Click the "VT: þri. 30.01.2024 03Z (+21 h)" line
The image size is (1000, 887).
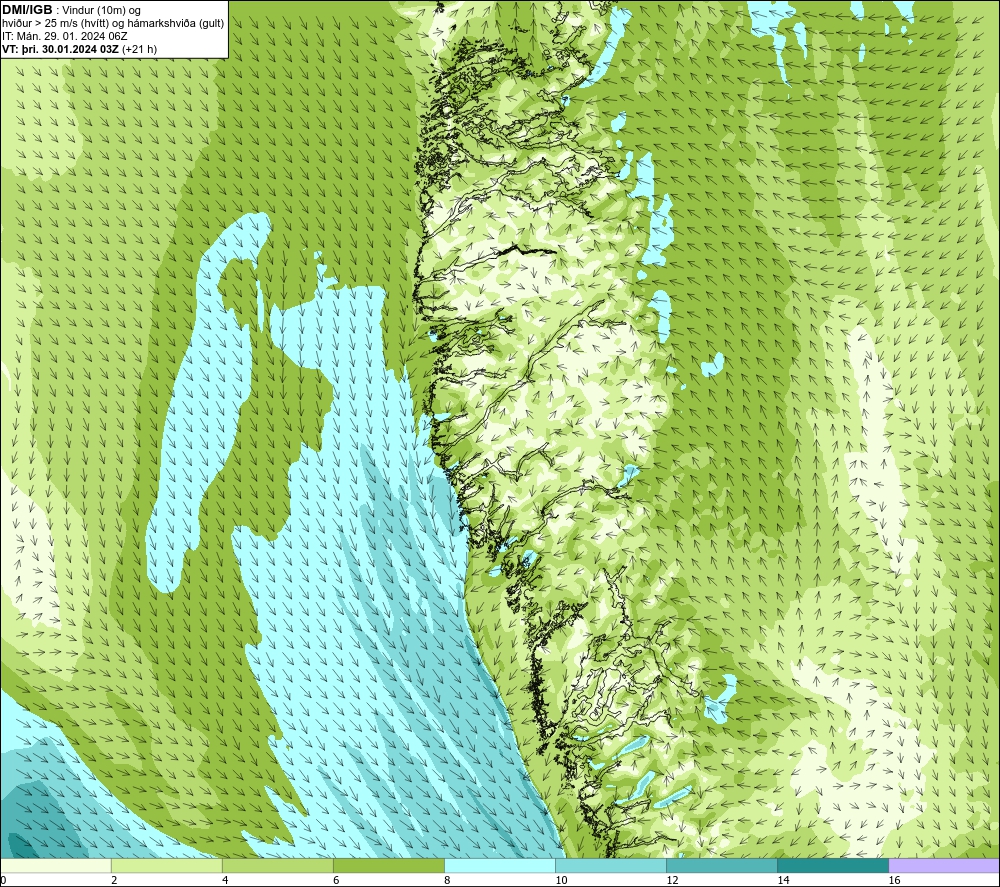pos(79,49)
